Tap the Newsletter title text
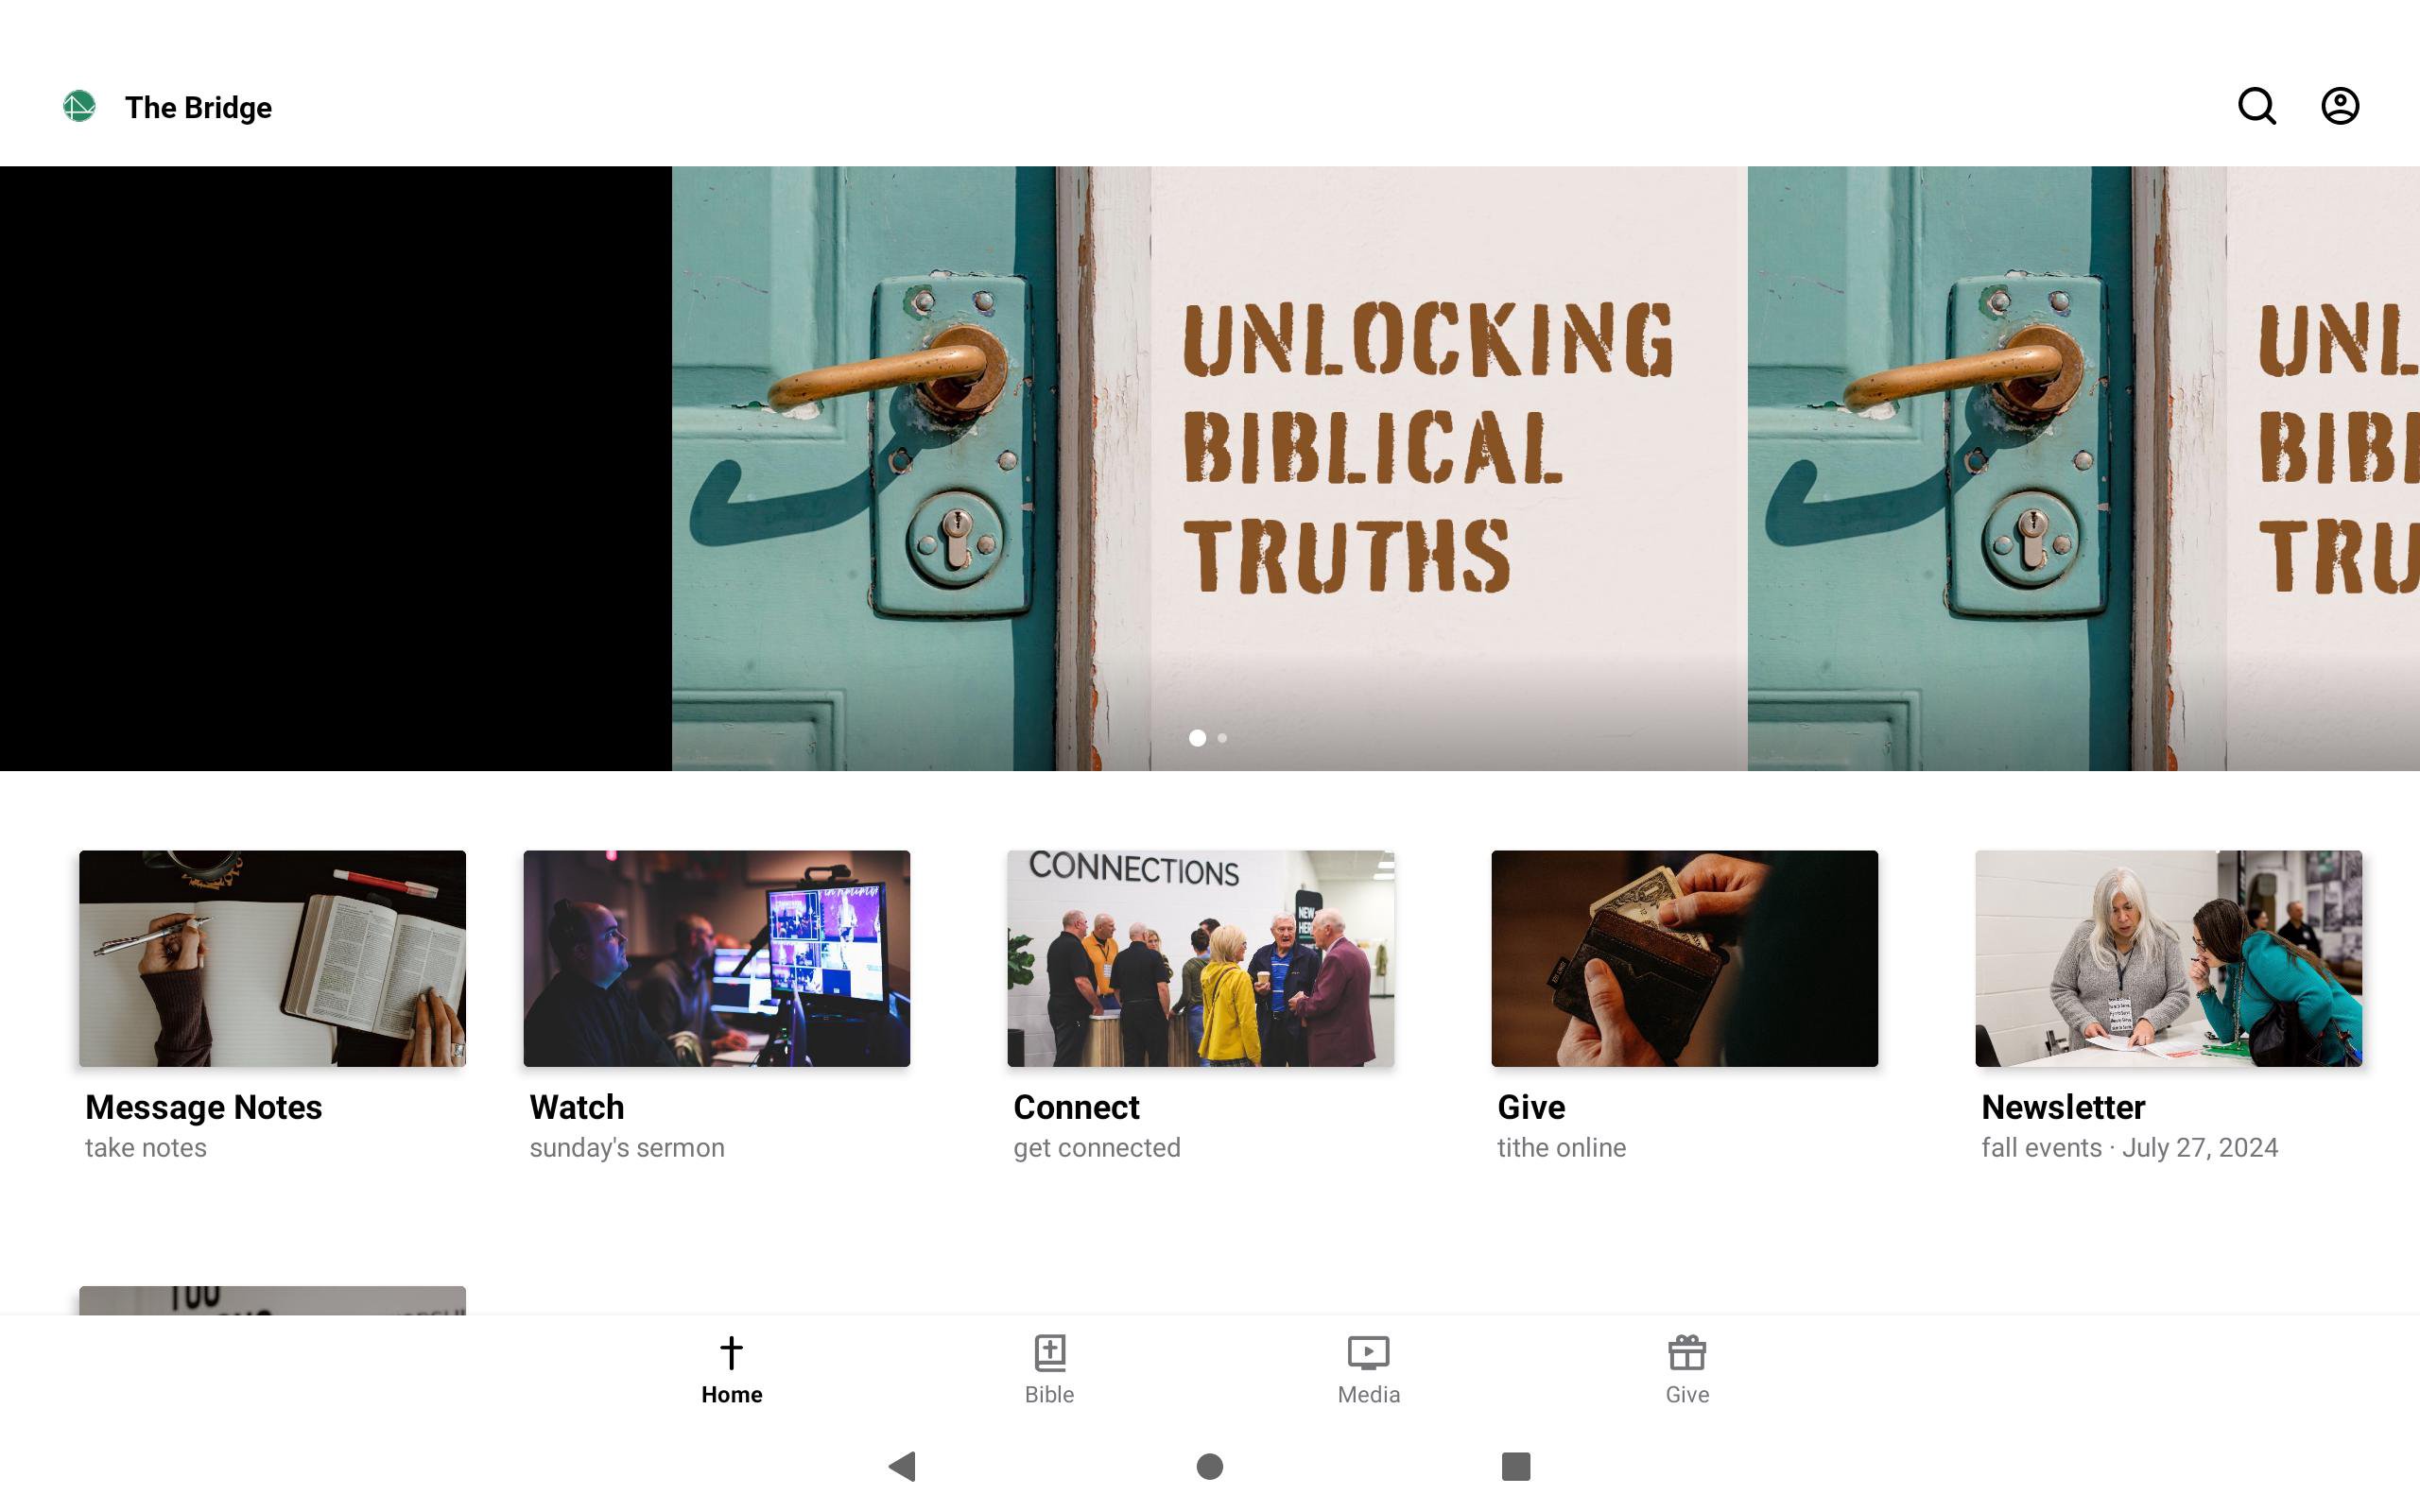Screen dimensions: 2420x1512 tap(2062, 1107)
